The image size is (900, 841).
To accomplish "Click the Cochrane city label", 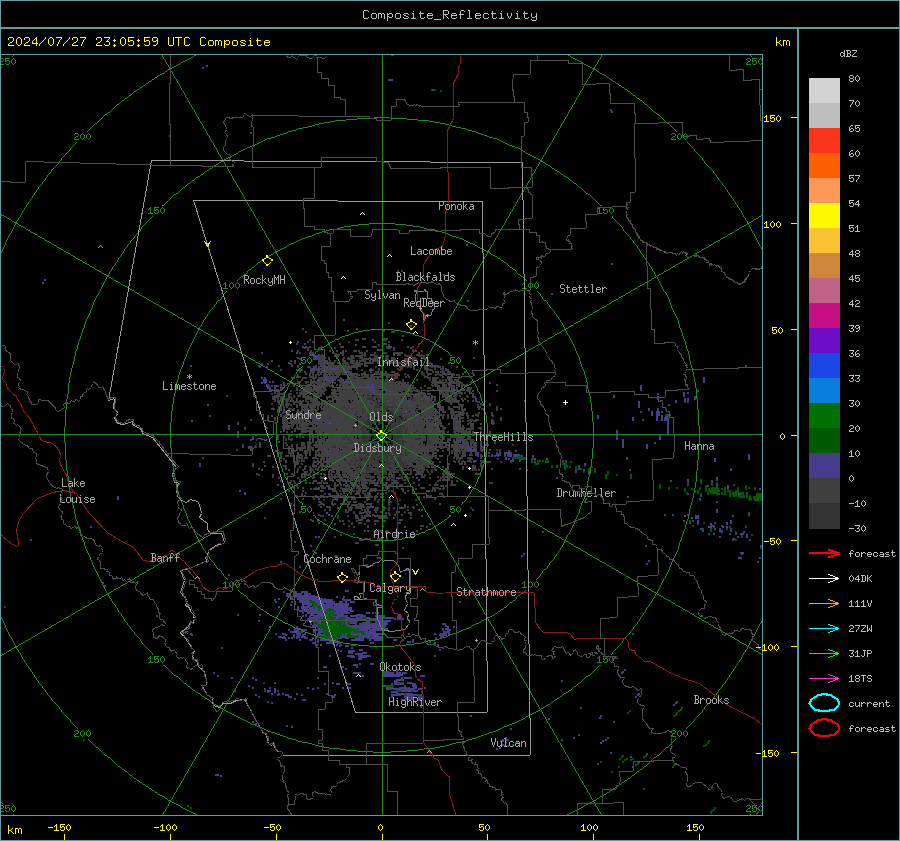I will (327, 559).
